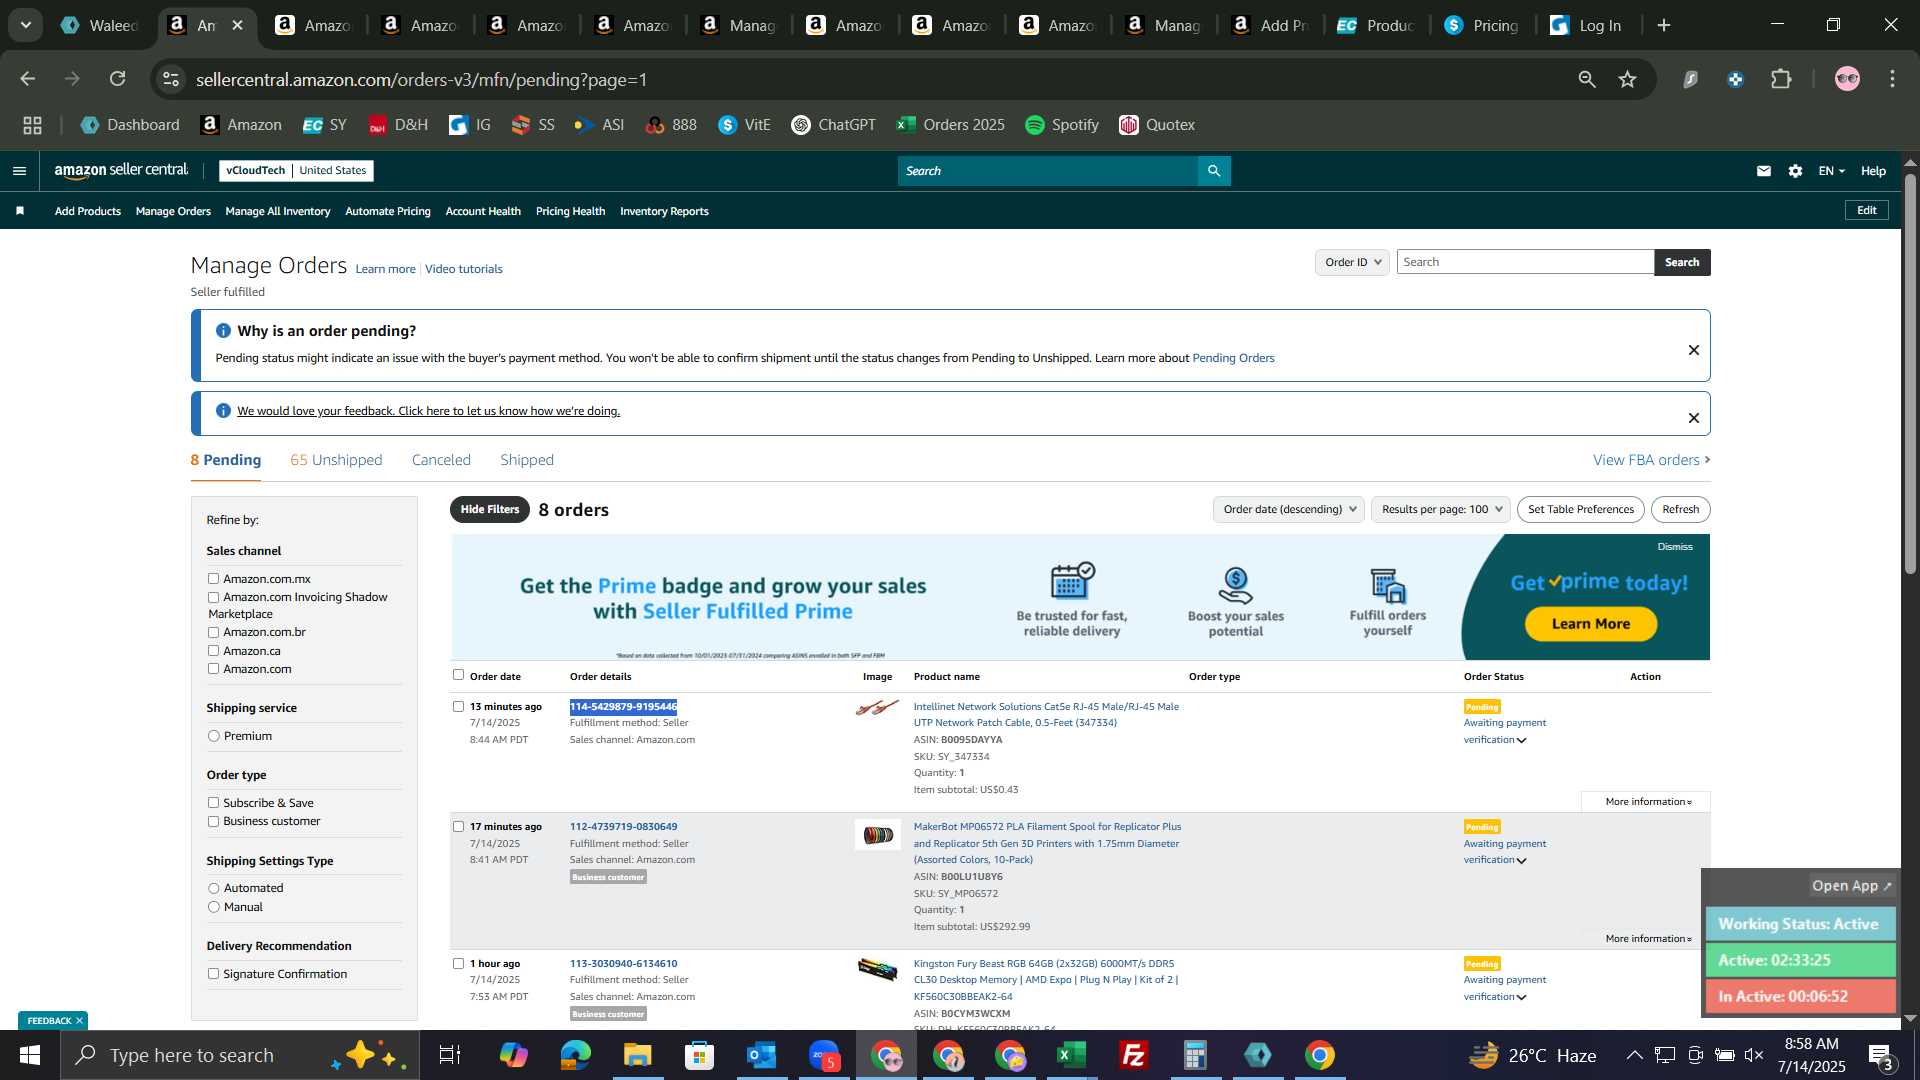
Task: Open the Quotex bookmark
Action: (x=1157, y=125)
